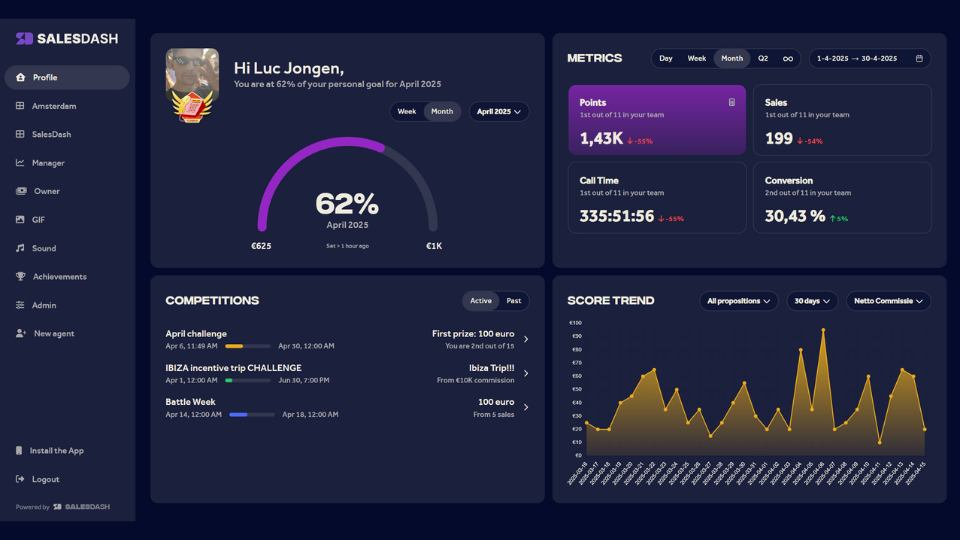Image resolution: width=960 pixels, height=540 pixels.
Task: Click the 'Ibiza Trip!!!' prize text
Action: point(492,368)
